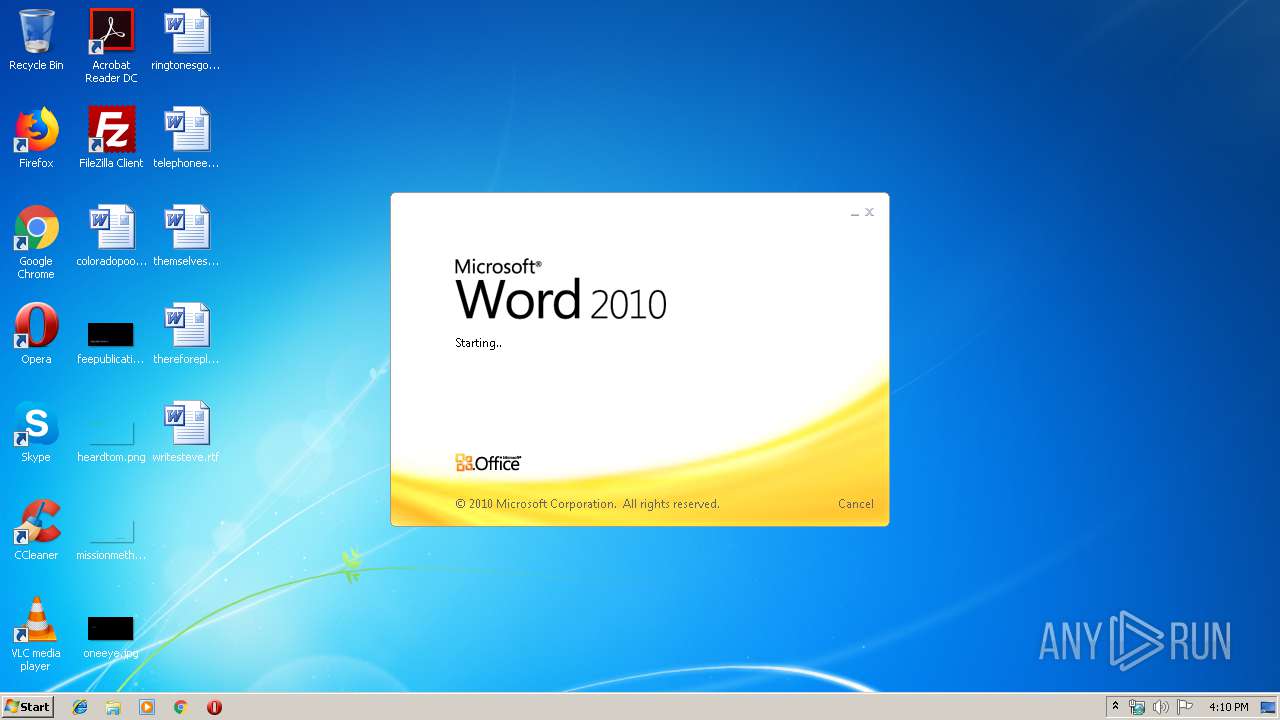Launch Internet Explorer from taskbar
This screenshot has width=1280, height=720.
[x=80, y=707]
